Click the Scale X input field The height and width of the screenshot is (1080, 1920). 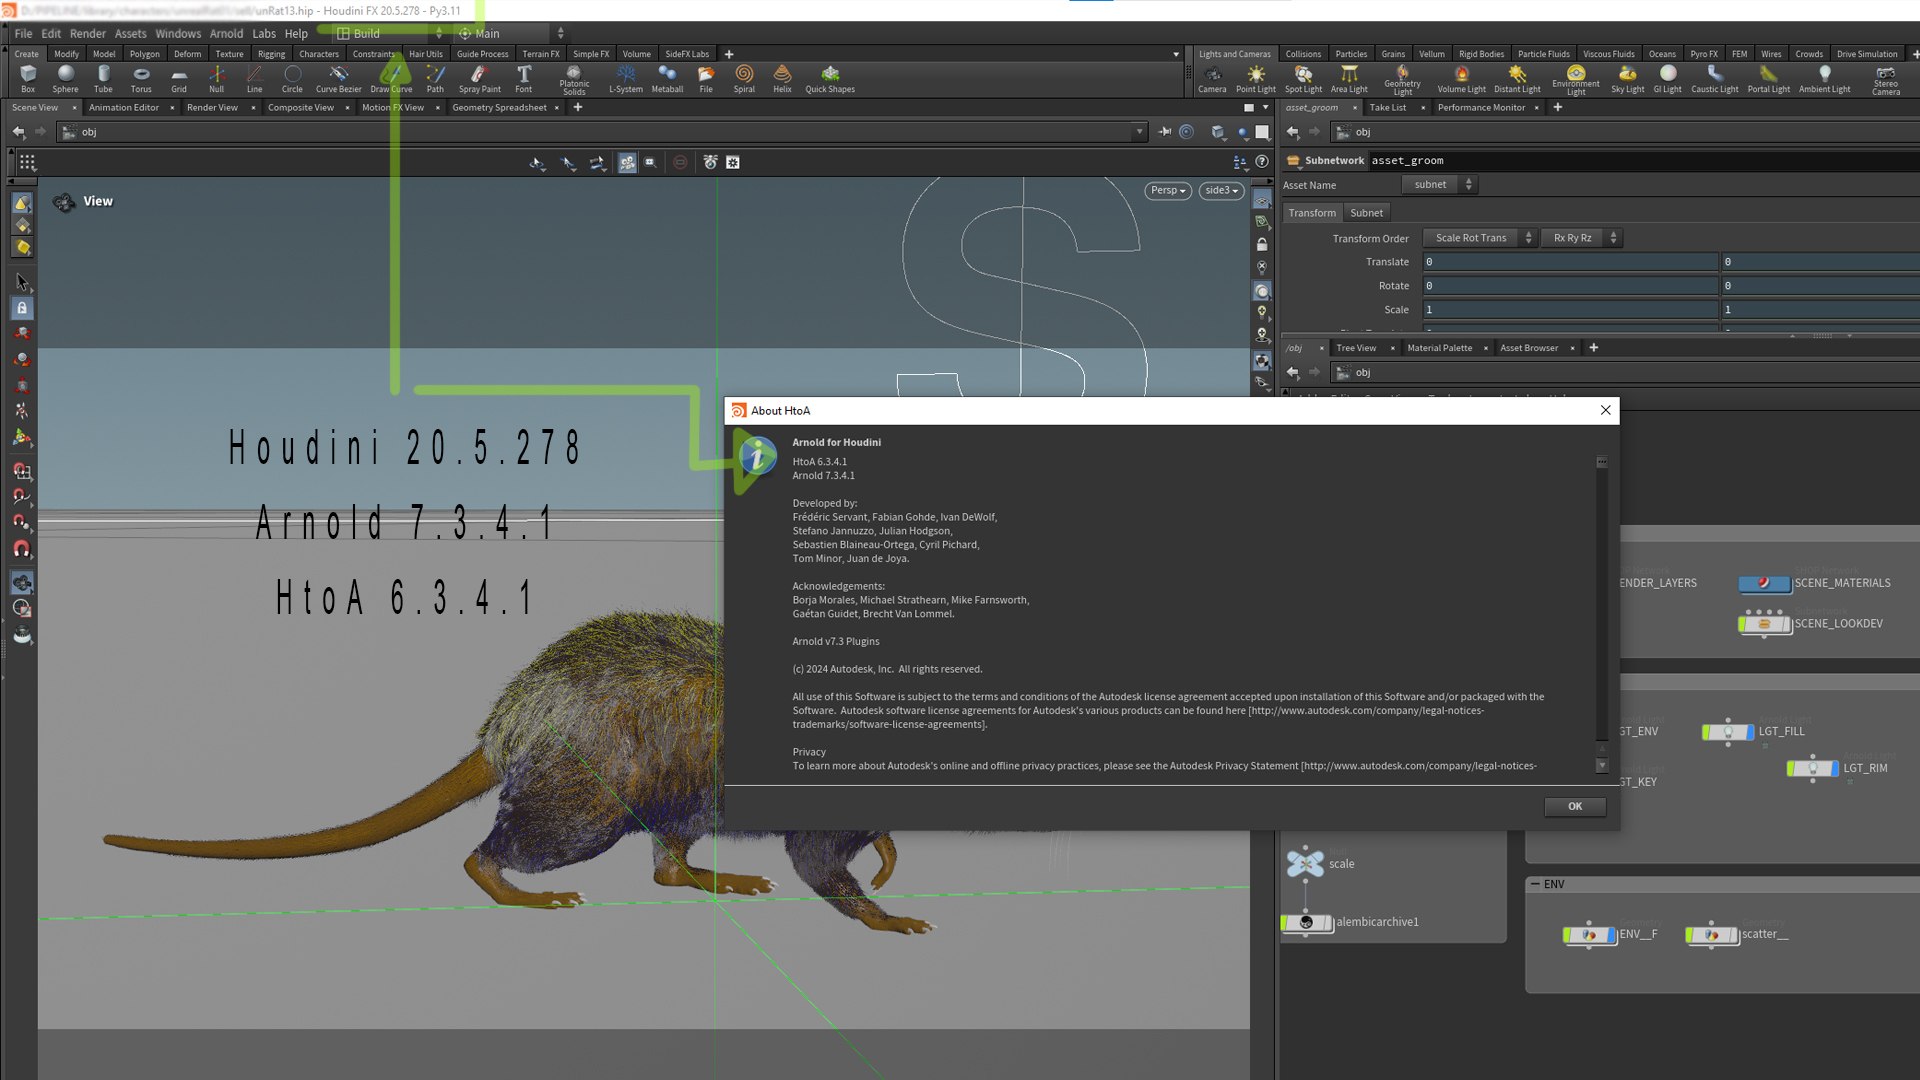click(x=1570, y=310)
